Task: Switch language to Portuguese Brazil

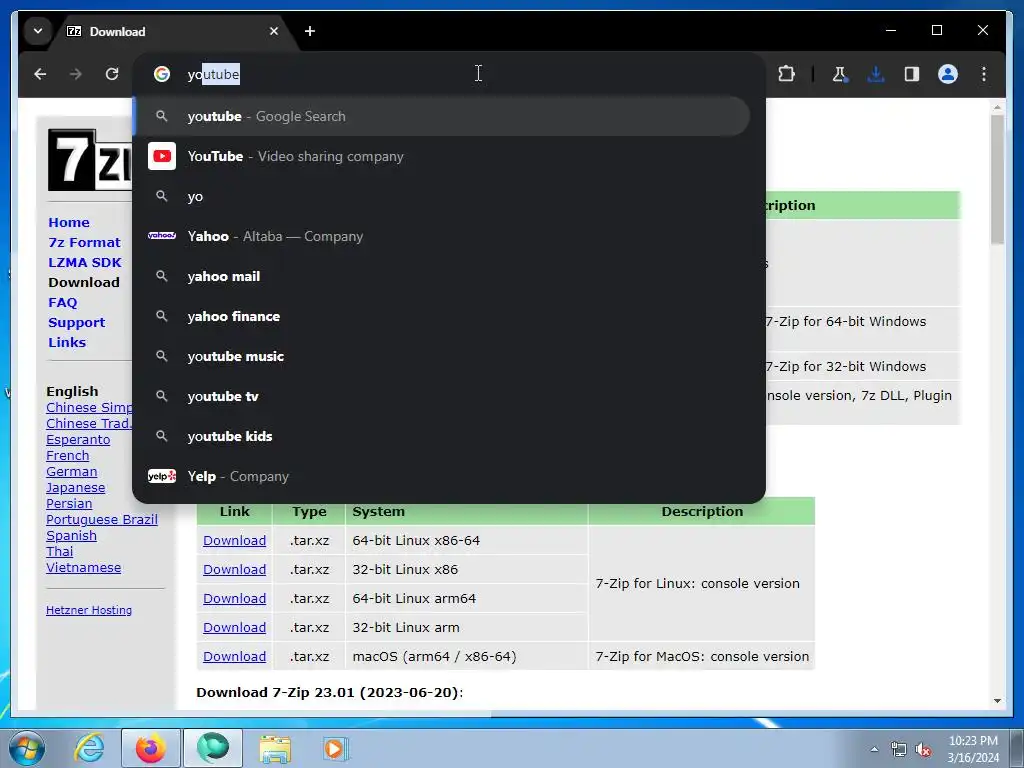Action: coord(102,519)
